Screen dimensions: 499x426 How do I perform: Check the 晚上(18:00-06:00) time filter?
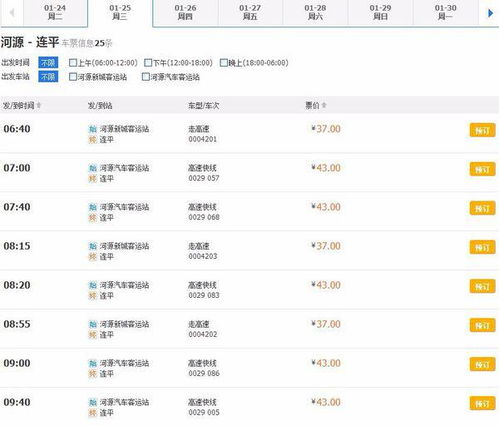(224, 63)
